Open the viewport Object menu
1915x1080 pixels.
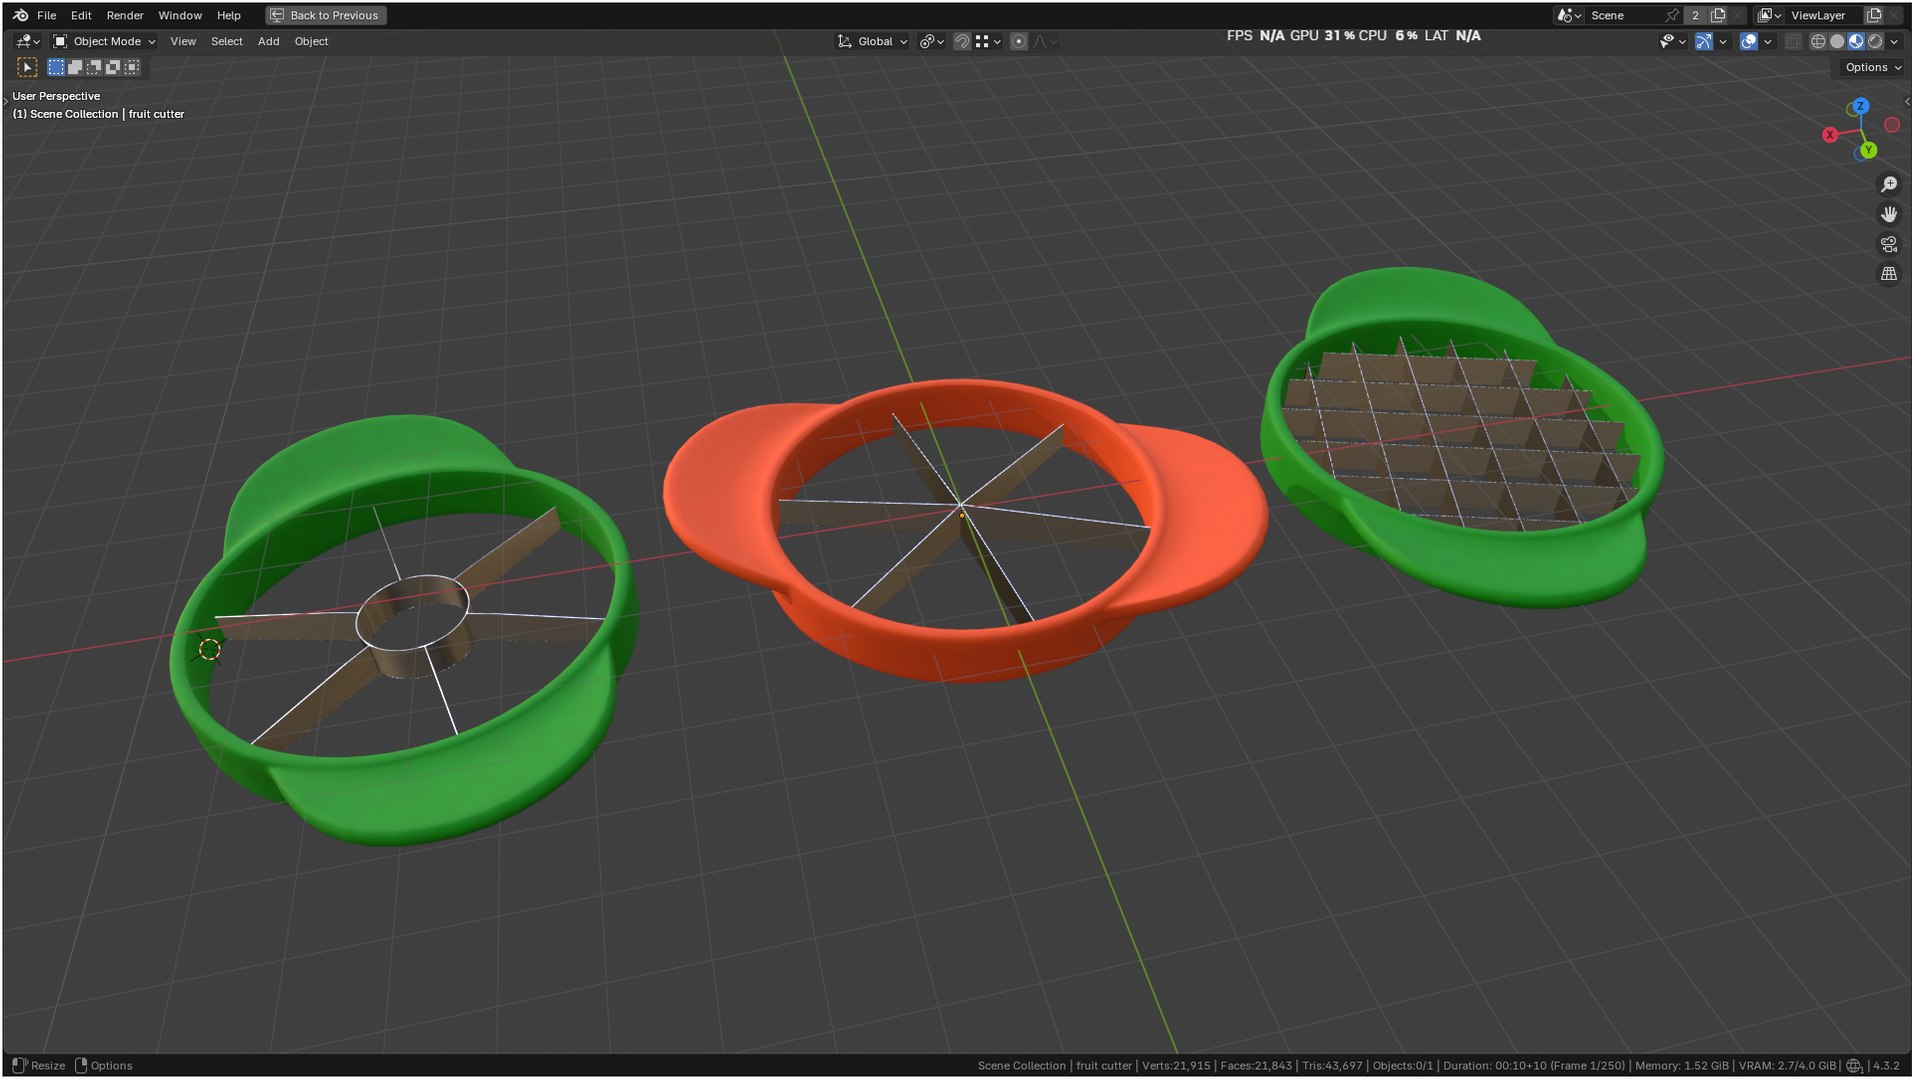pos(311,41)
